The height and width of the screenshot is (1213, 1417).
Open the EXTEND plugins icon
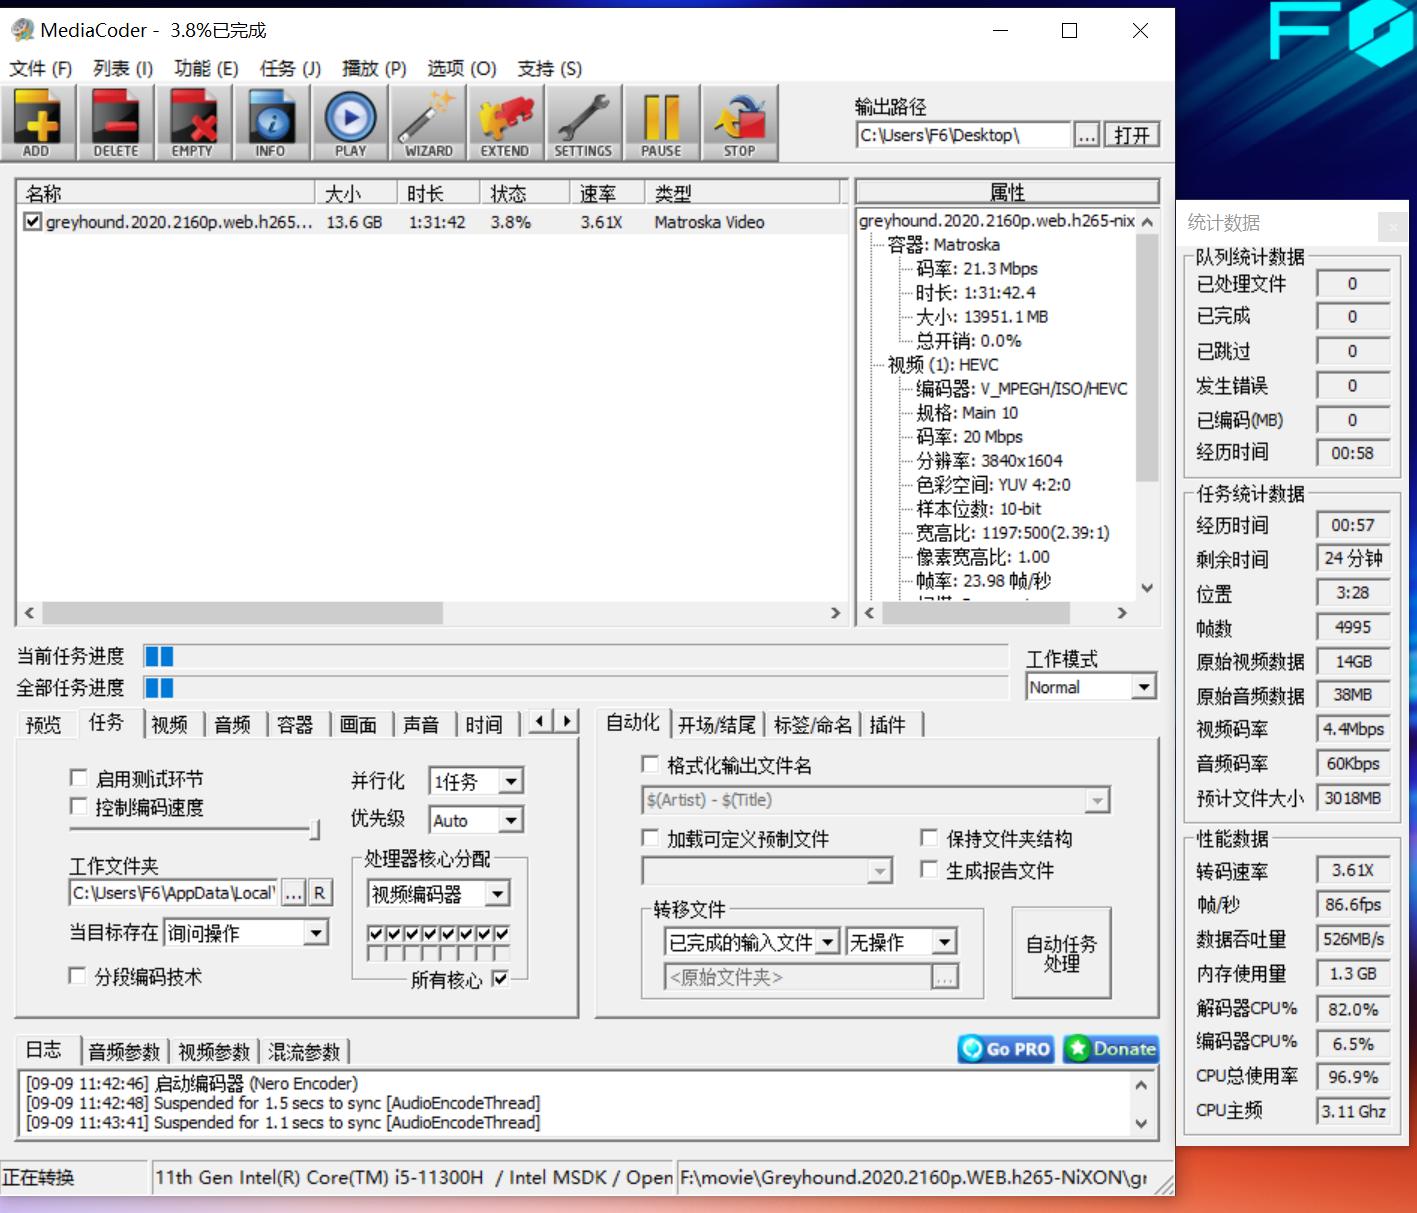[x=505, y=122]
